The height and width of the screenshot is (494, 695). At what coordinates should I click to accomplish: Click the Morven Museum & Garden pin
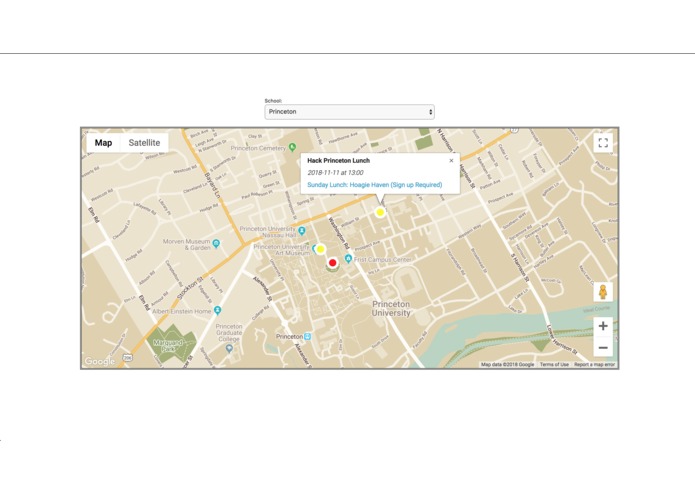click(x=216, y=243)
